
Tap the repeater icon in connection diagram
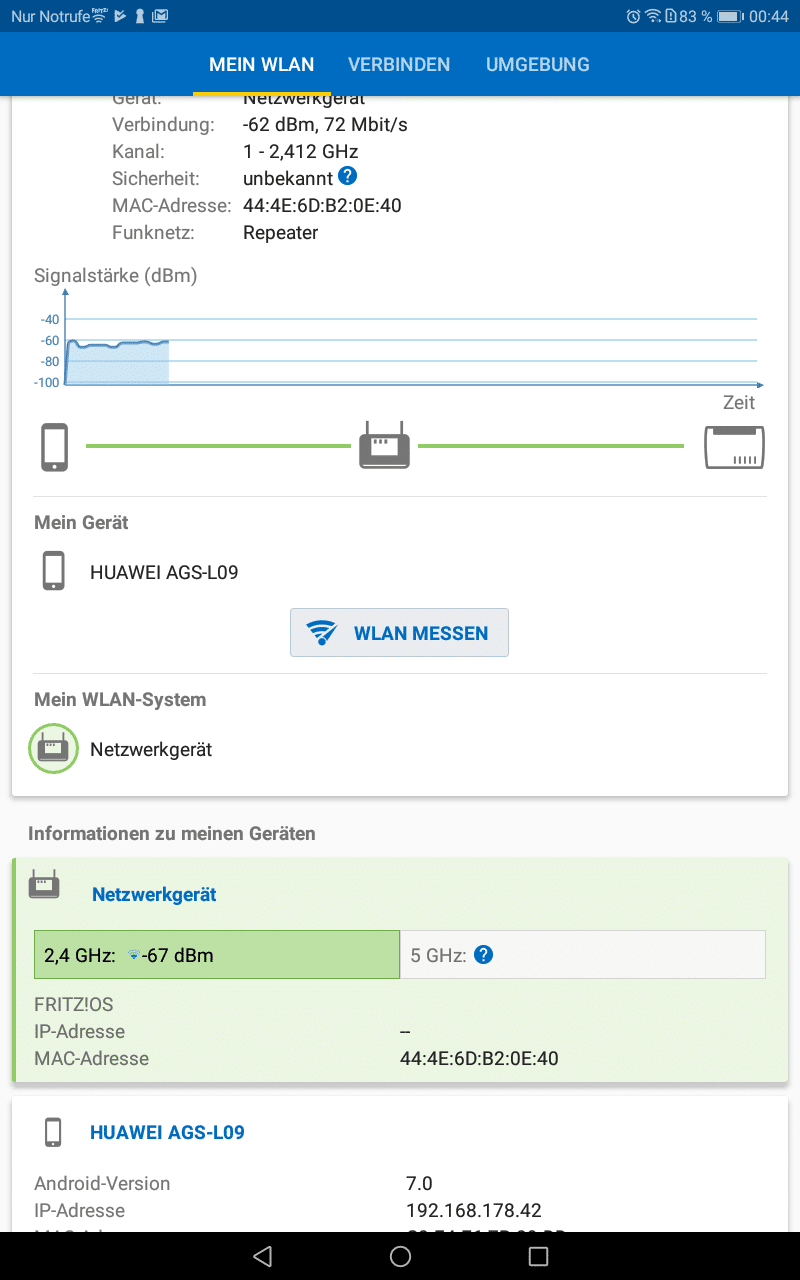coord(385,446)
